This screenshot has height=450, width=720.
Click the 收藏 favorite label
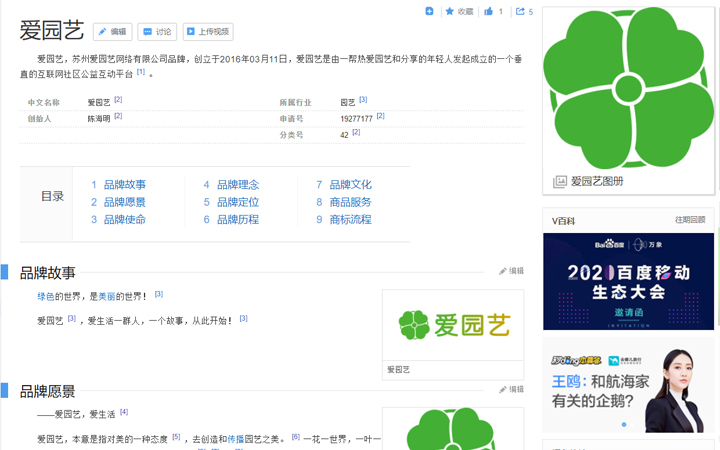(x=465, y=11)
